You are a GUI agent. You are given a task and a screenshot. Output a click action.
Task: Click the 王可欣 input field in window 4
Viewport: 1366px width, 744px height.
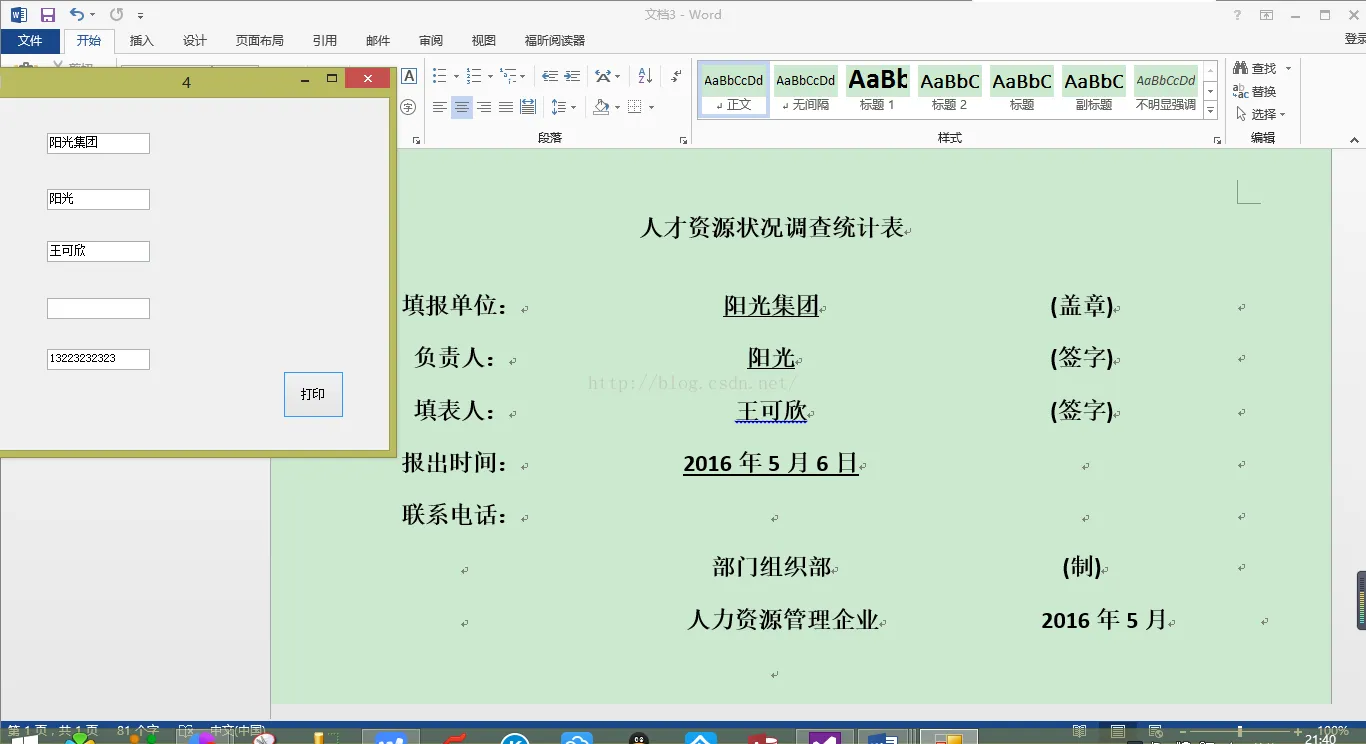(x=98, y=251)
